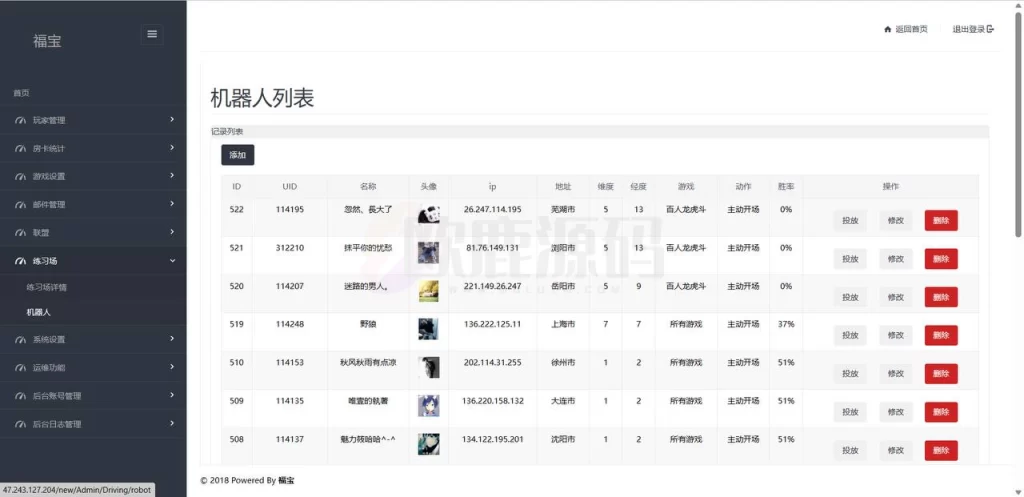
Task: Click the gauge icon beside 系统设置
Action: point(20,340)
